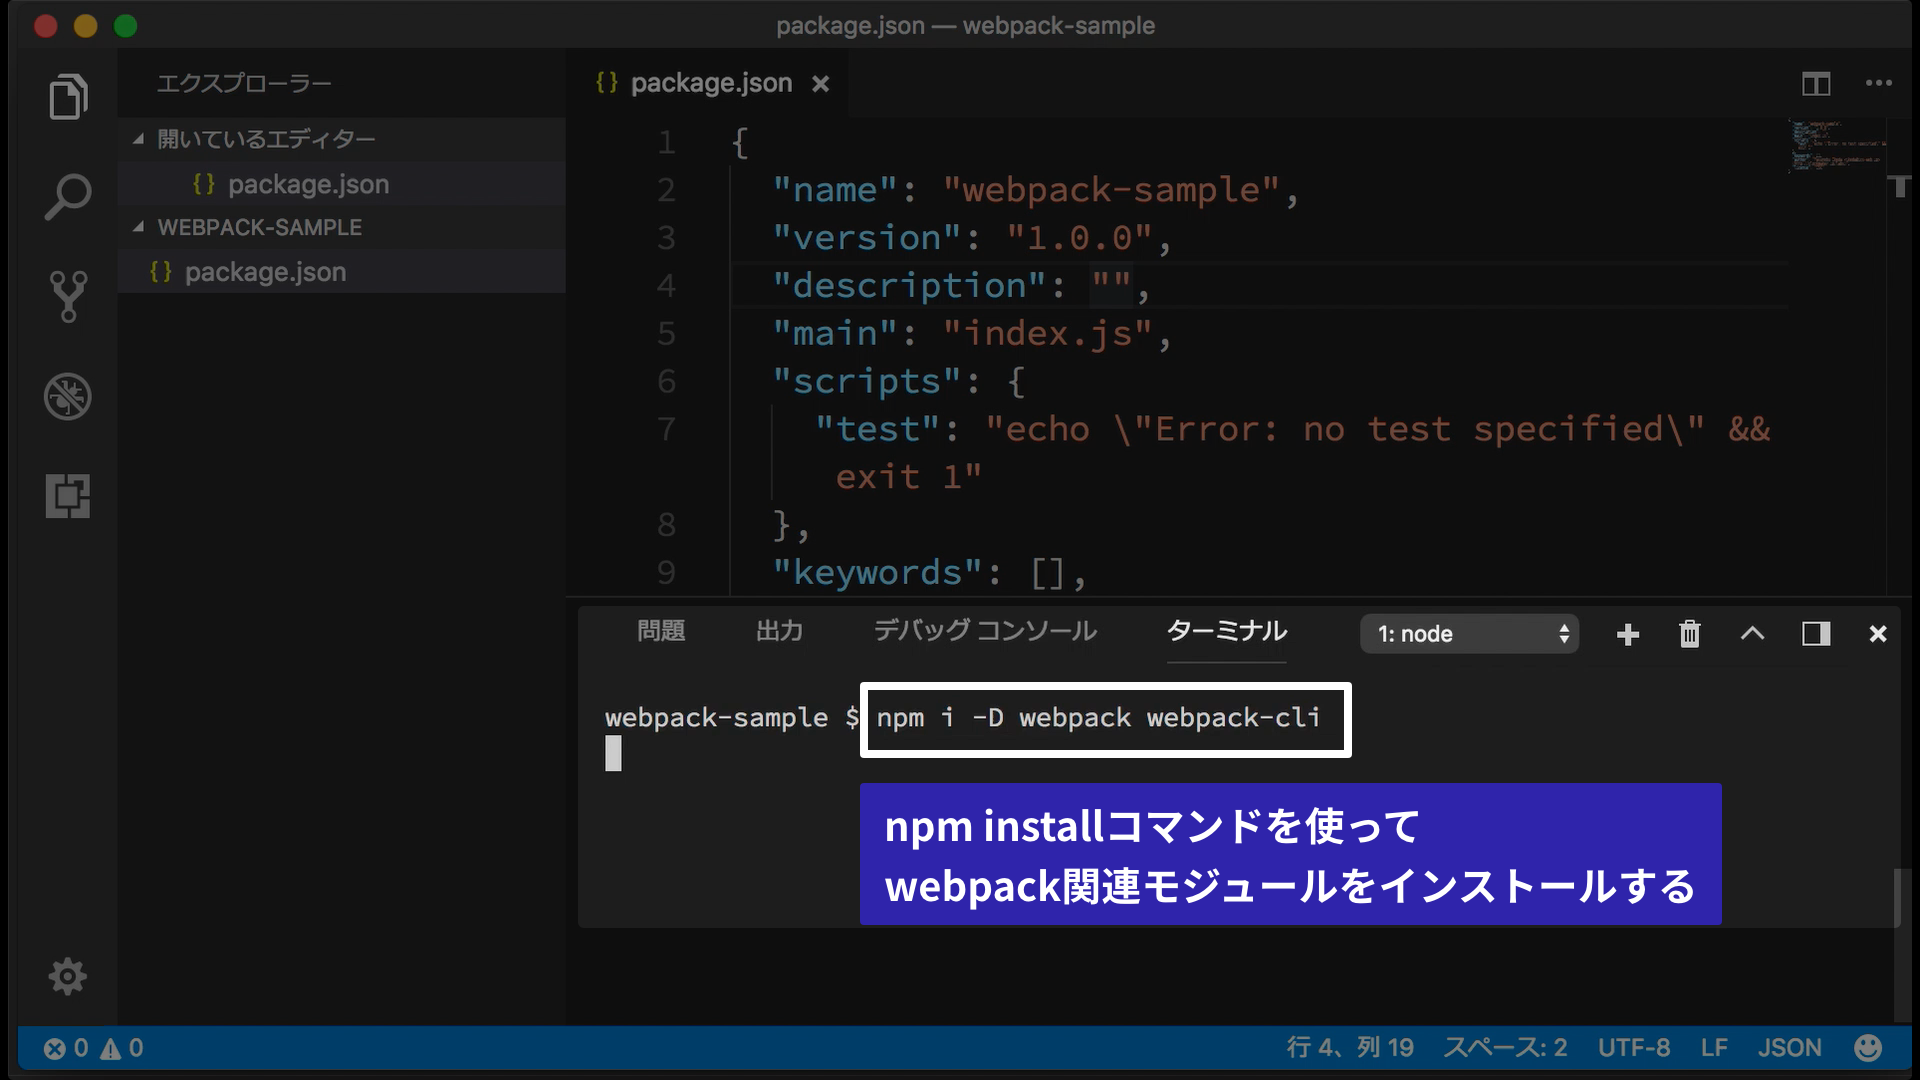Open the Search view in activity bar
The width and height of the screenshot is (1920, 1080).
[68, 197]
